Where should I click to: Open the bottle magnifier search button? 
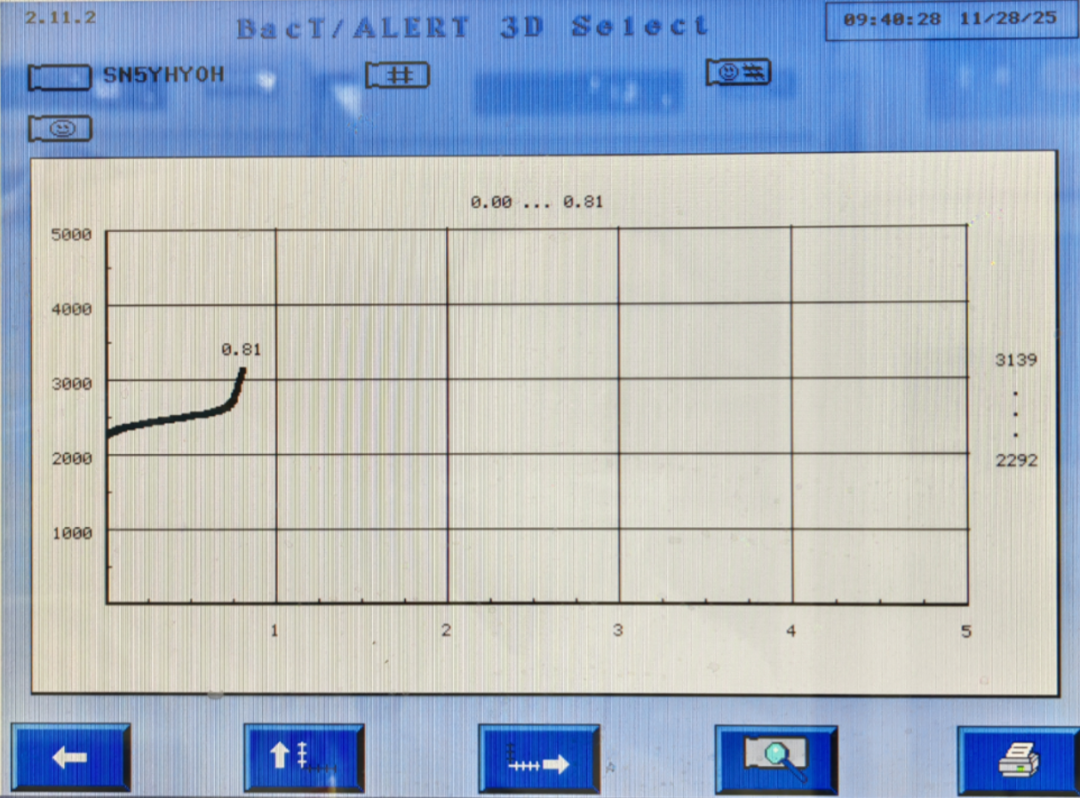[776, 760]
